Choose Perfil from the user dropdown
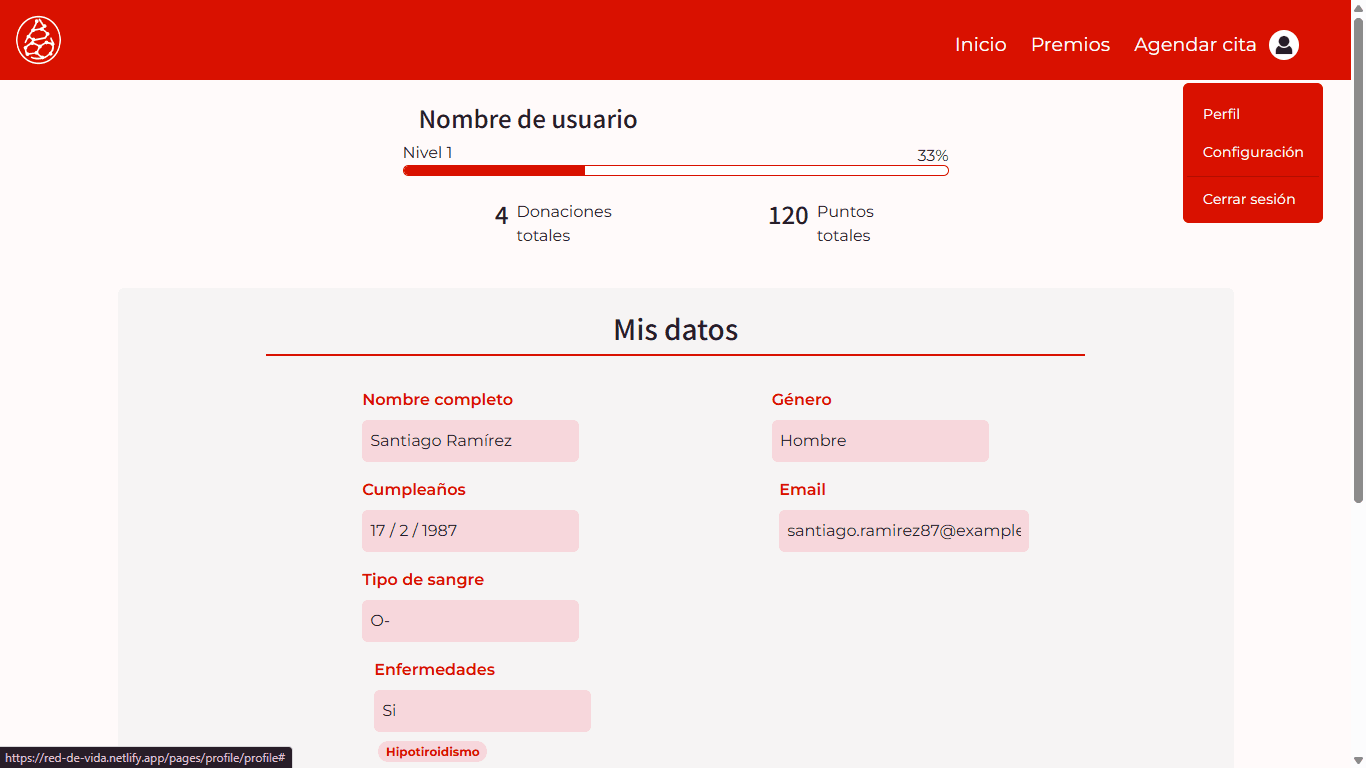 (x=1221, y=114)
